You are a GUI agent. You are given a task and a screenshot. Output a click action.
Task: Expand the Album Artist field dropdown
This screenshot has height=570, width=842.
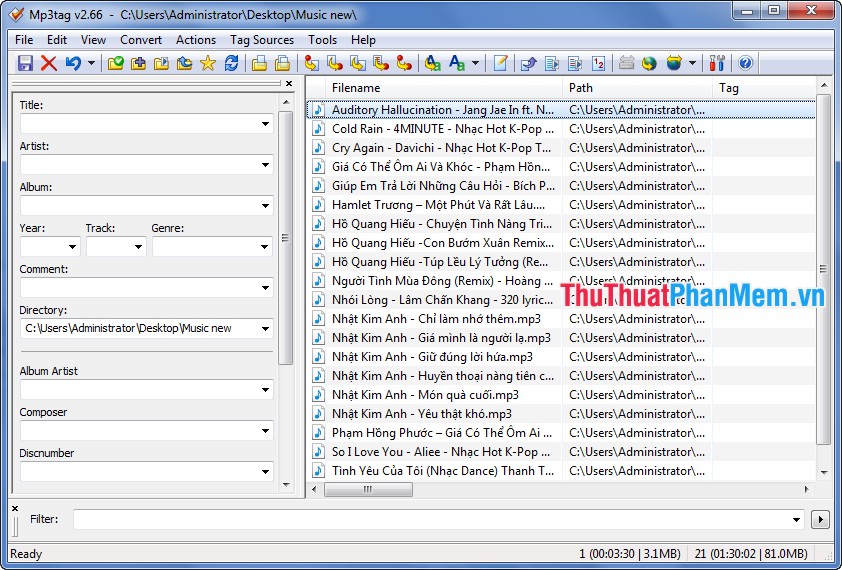(265, 390)
